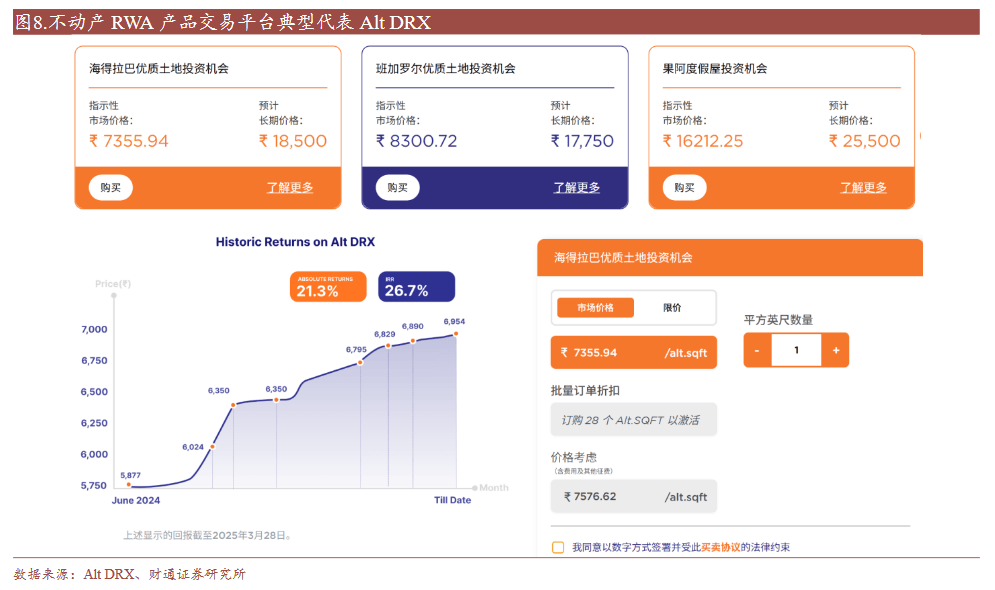
Task: Click the ₹7576.62 price consideration field
Action: [633, 496]
